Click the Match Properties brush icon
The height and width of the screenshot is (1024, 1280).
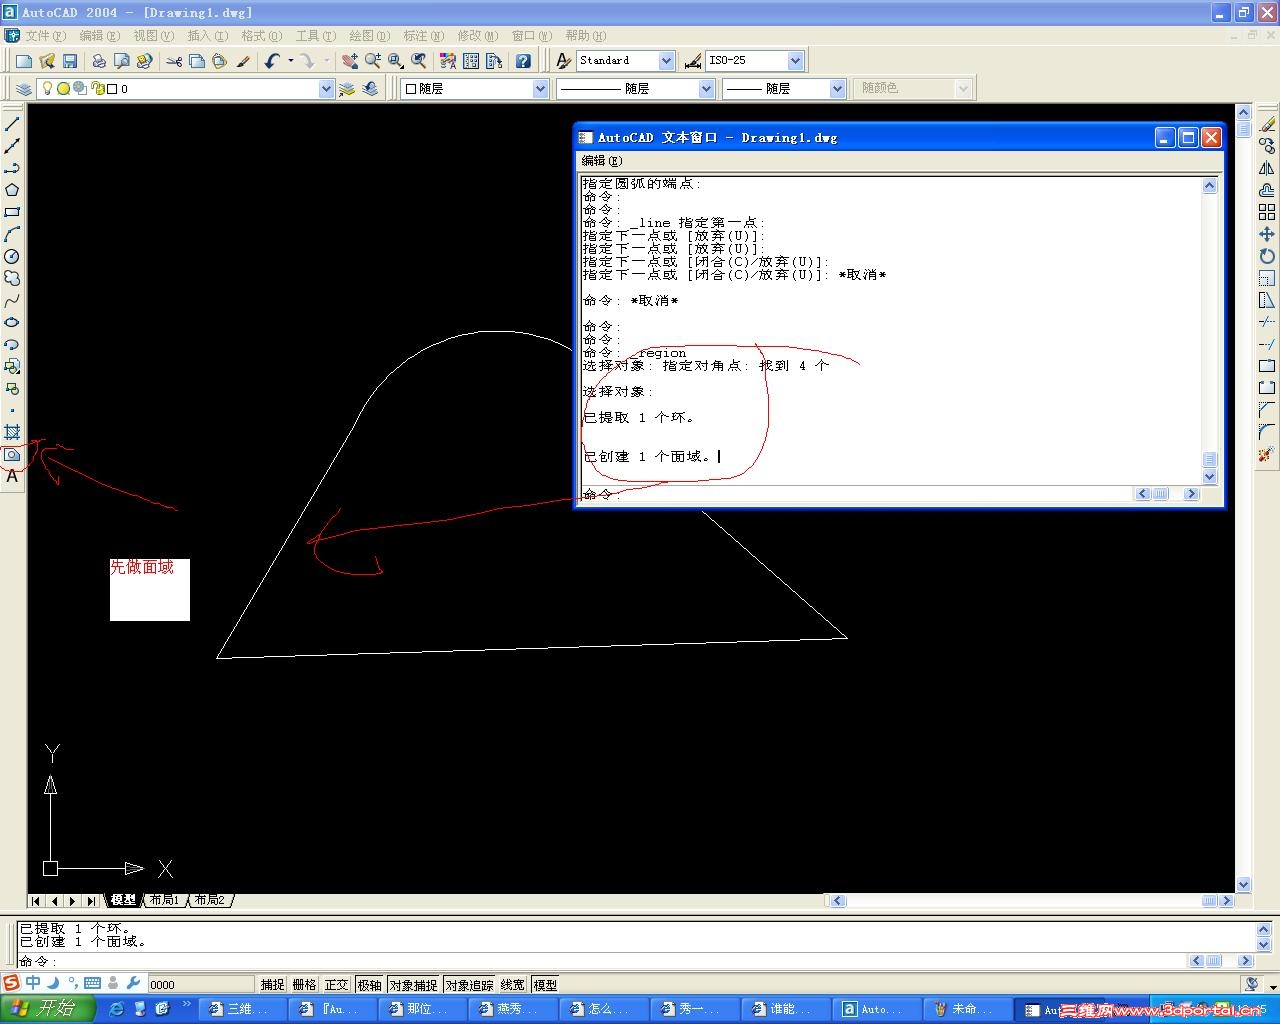(243, 61)
